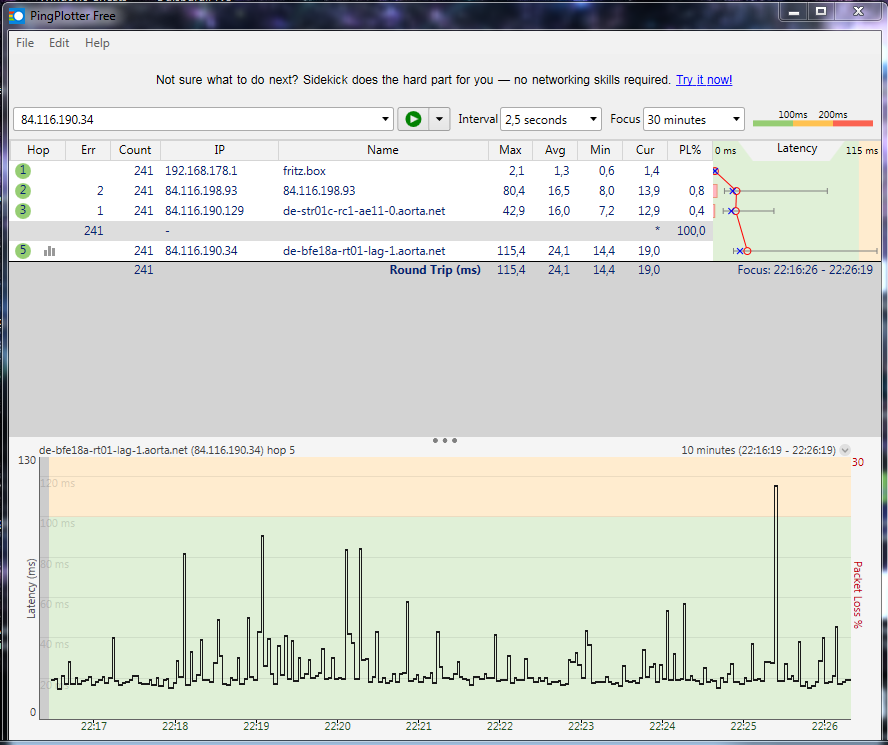Minimize the PingPlotter window

click(x=793, y=11)
